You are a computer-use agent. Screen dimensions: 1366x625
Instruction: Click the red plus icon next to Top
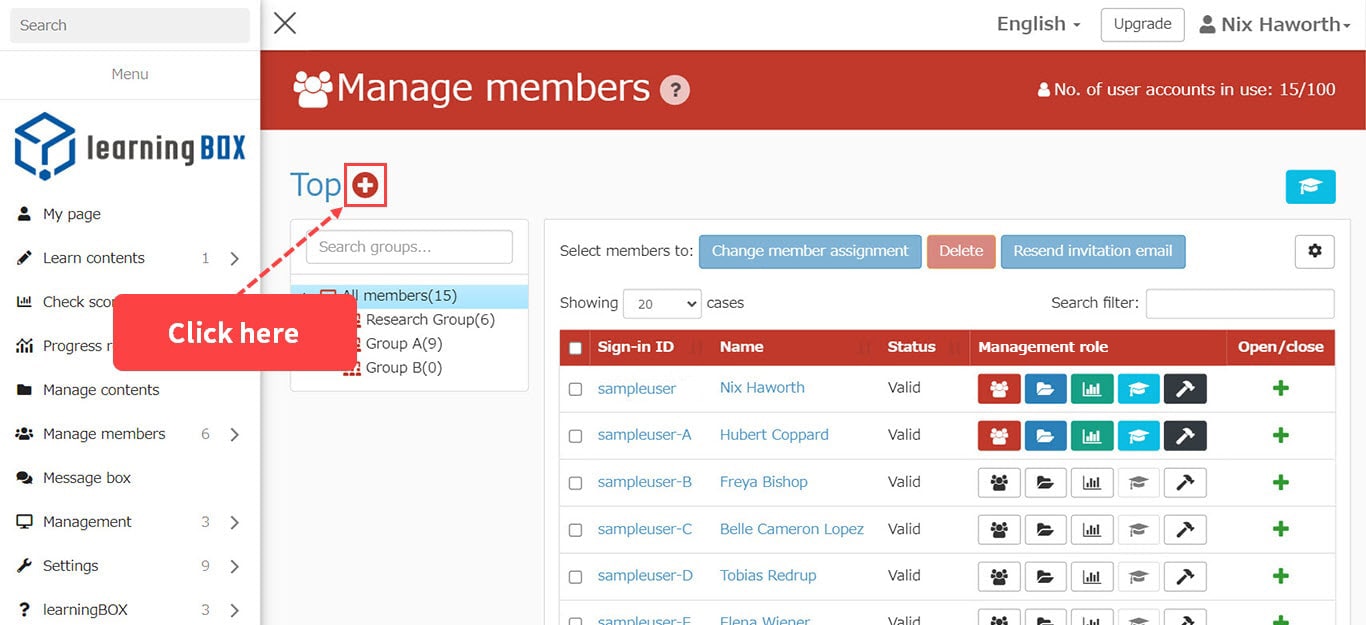tap(365, 186)
